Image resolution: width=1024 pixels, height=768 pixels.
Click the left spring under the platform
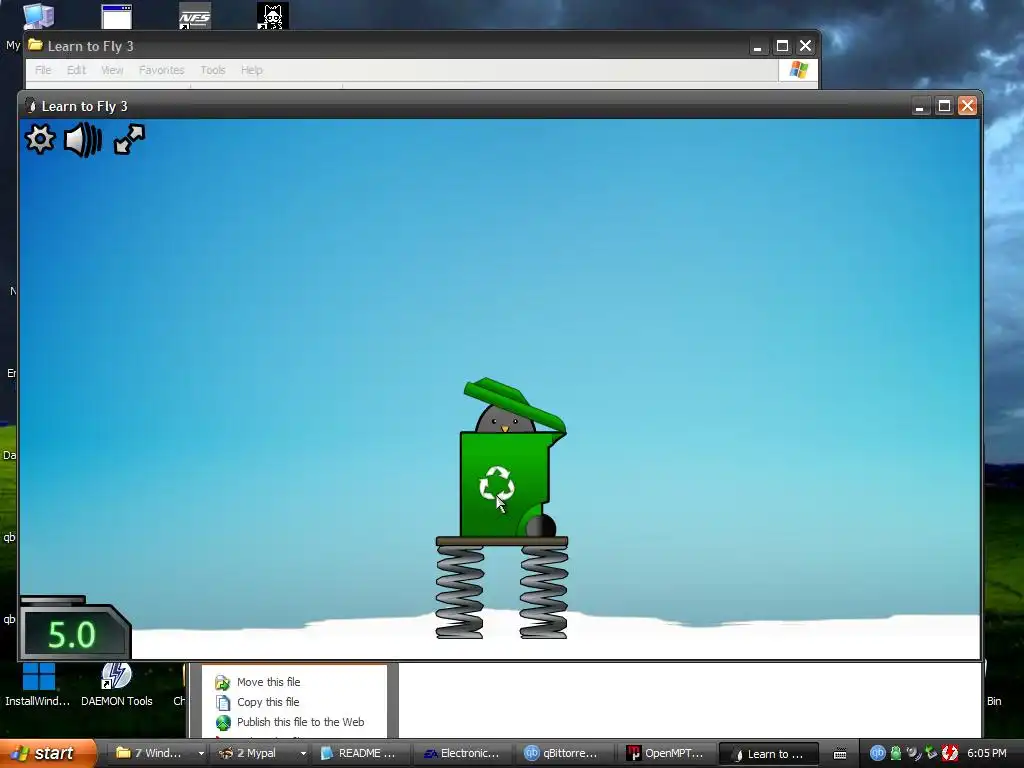[460, 592]
